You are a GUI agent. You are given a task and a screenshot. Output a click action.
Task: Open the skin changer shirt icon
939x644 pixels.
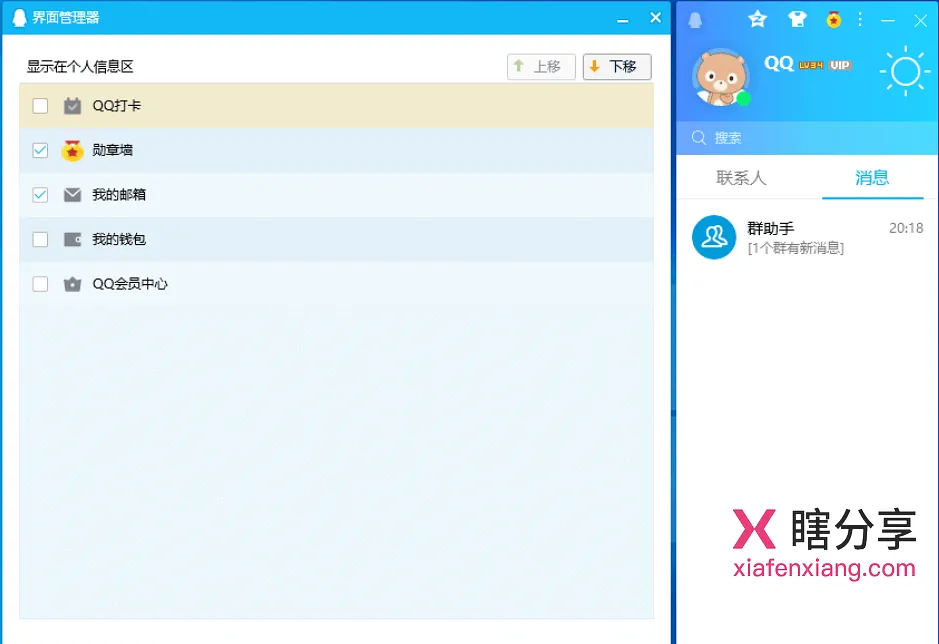coord(797,19)
